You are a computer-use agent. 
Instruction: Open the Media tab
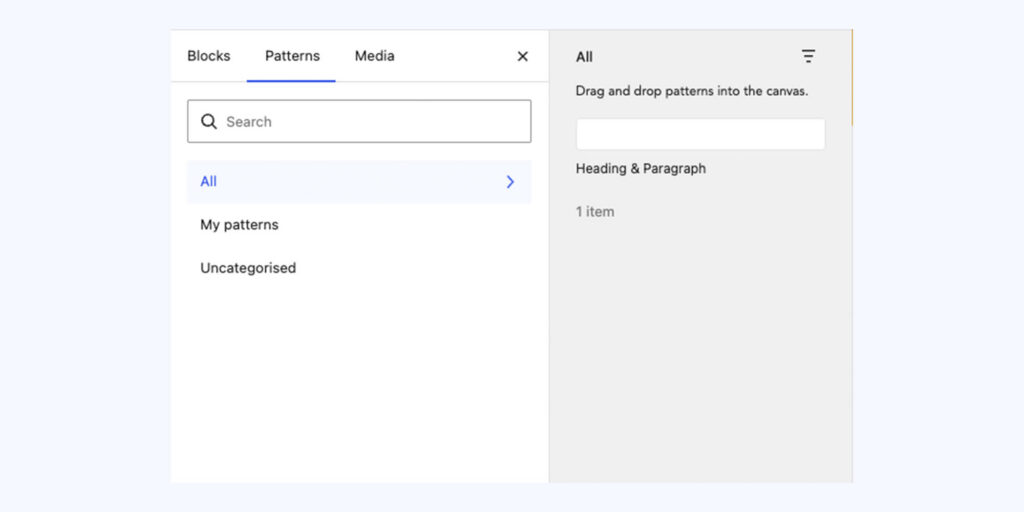point(374,56)
